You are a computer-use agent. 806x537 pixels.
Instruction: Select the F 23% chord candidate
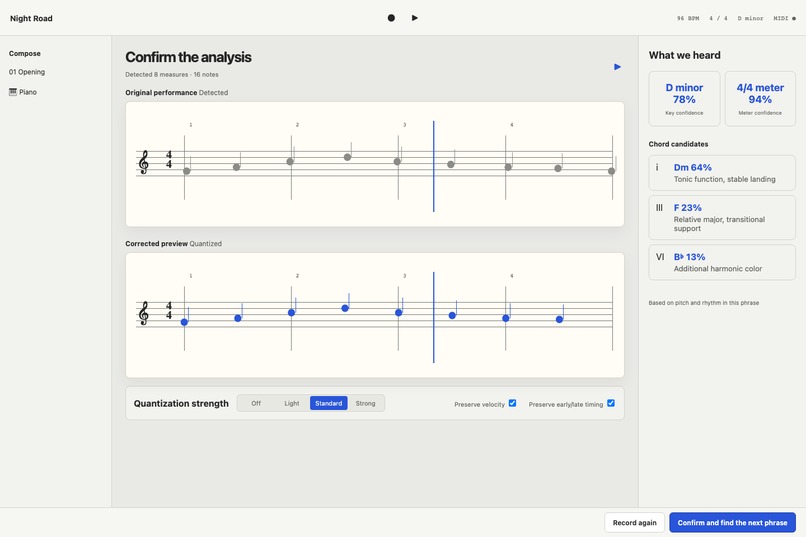pos(722,218)
